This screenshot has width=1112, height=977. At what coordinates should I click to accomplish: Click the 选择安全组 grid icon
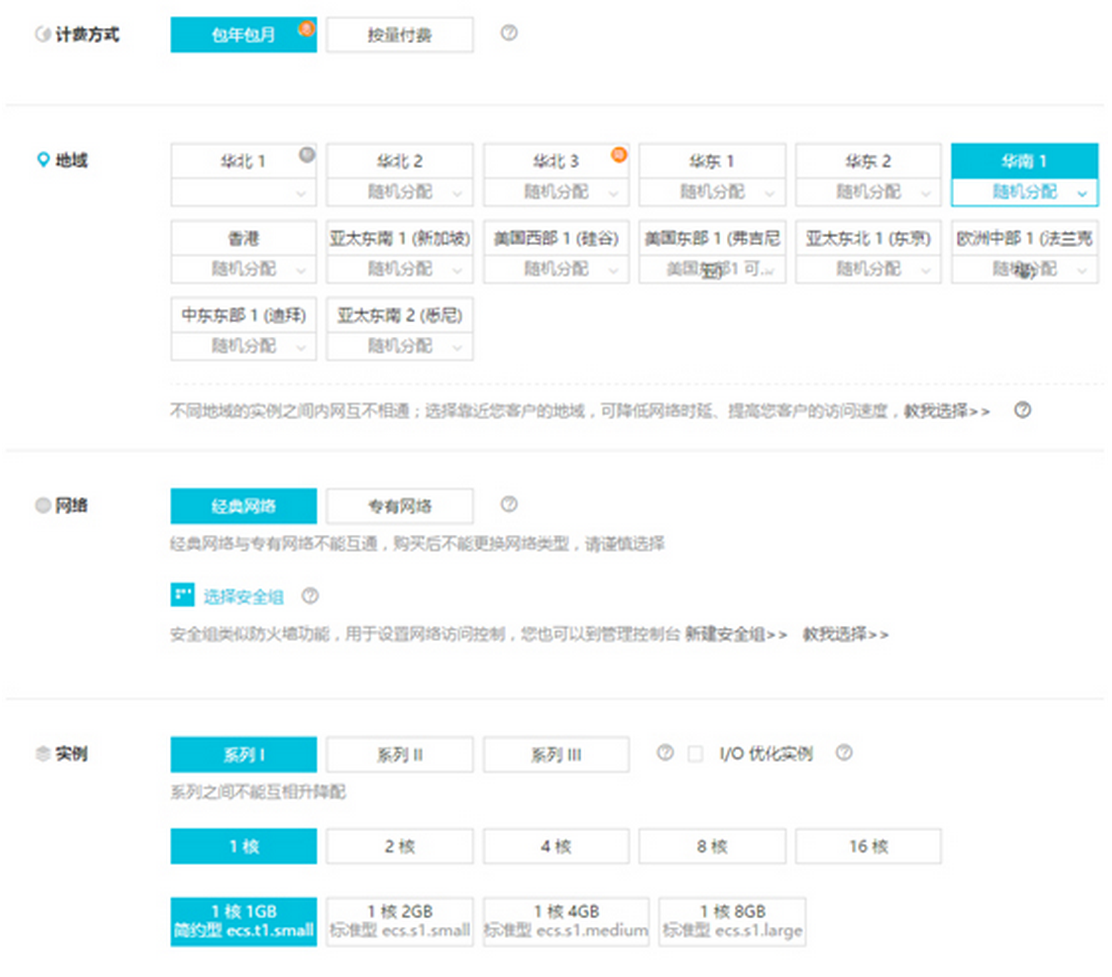[x=182, y=596]
